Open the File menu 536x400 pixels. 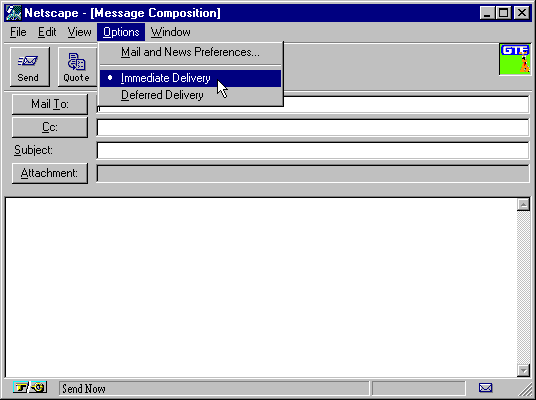tap(18, 32)
